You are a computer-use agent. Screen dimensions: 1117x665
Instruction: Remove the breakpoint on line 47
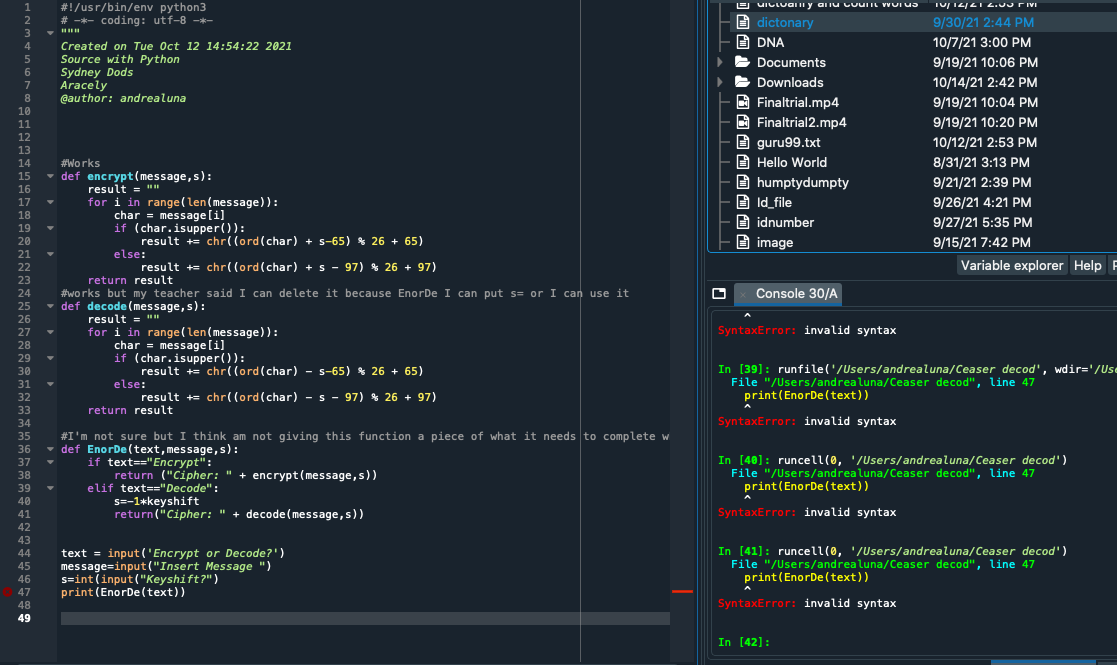(x=7, y=592)
